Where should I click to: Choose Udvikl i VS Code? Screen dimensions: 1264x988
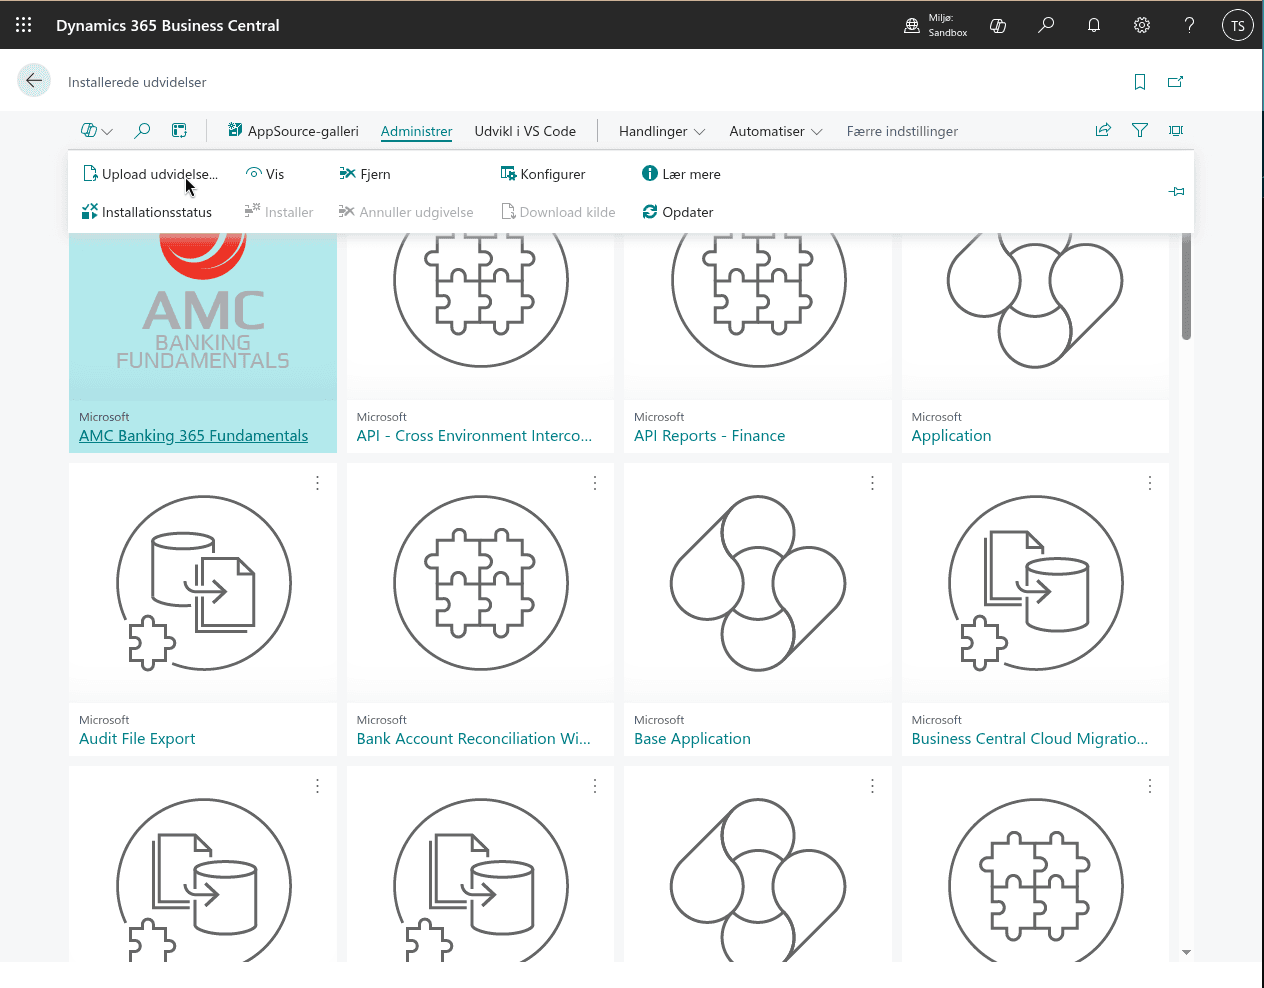pos(525,131)
